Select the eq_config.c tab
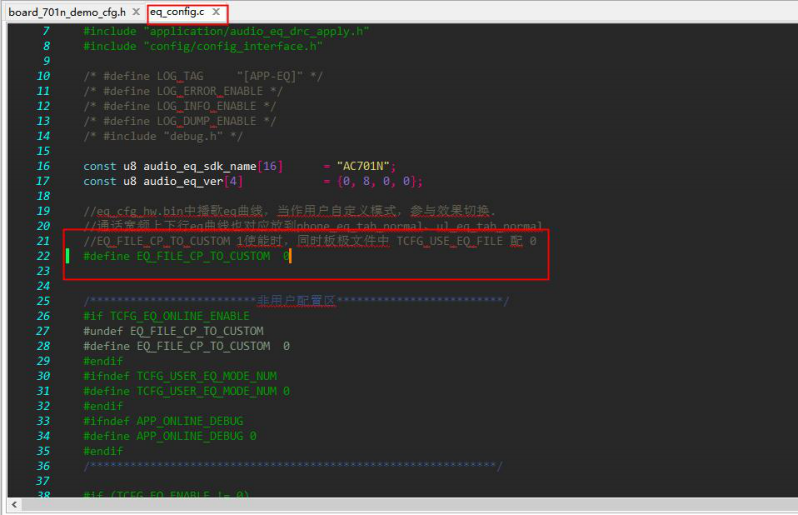The image size is (798, 515). click(177, 12)
